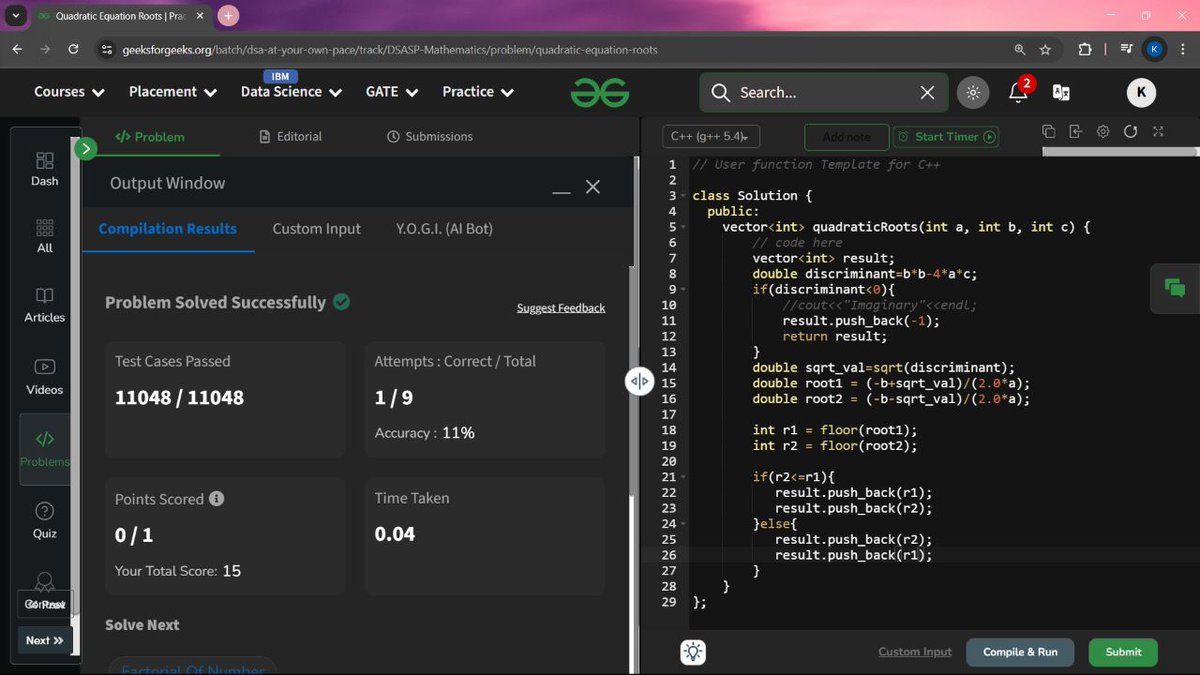The image size is (1200, 675).
Task: Click the Search input field
Action: 825,92
